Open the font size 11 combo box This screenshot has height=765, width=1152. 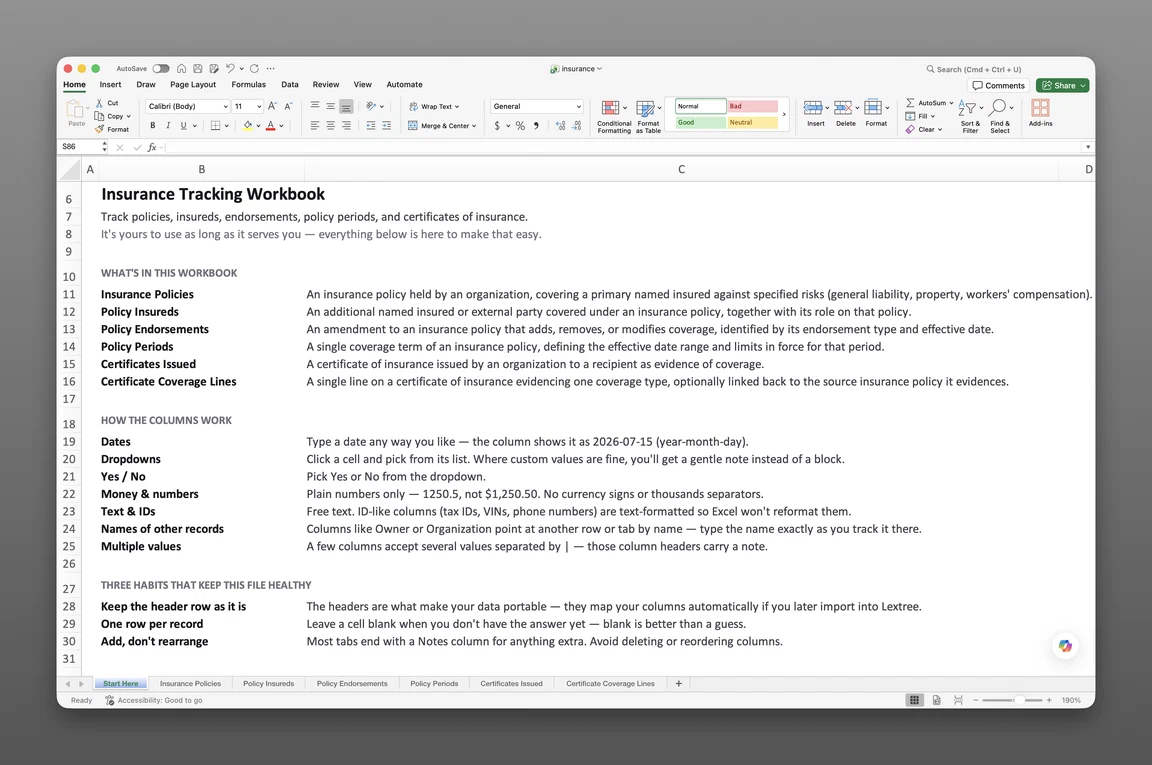248,107
